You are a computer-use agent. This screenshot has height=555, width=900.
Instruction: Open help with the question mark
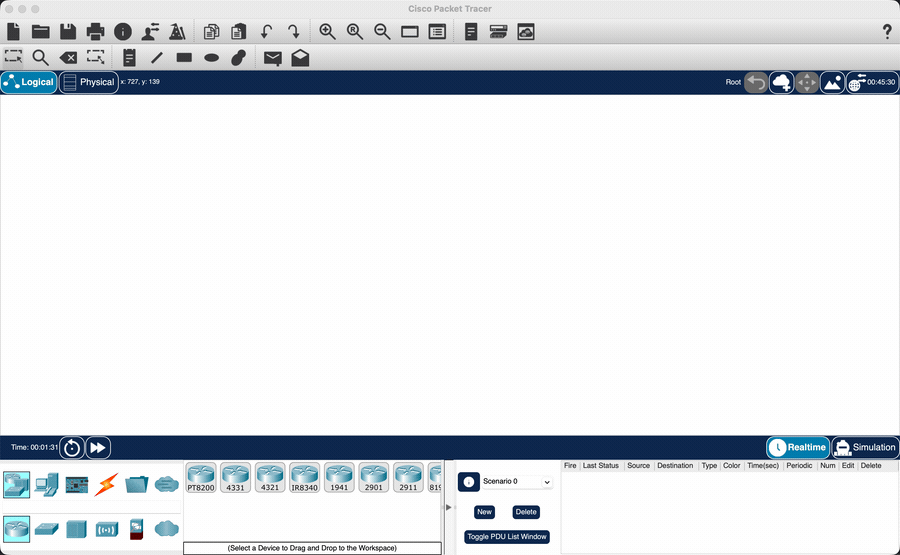[x=887, y=32]
